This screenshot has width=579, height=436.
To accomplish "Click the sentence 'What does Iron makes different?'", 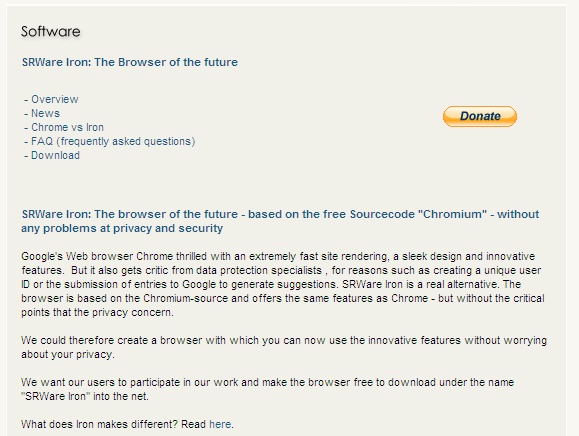I will coord(100,424).
